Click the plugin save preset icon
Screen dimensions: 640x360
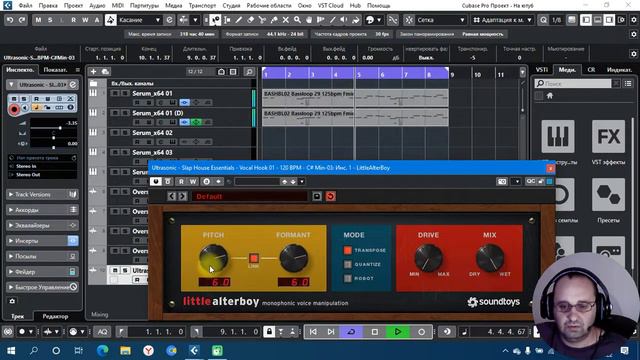pyautogui.click(x=317, y=196)
